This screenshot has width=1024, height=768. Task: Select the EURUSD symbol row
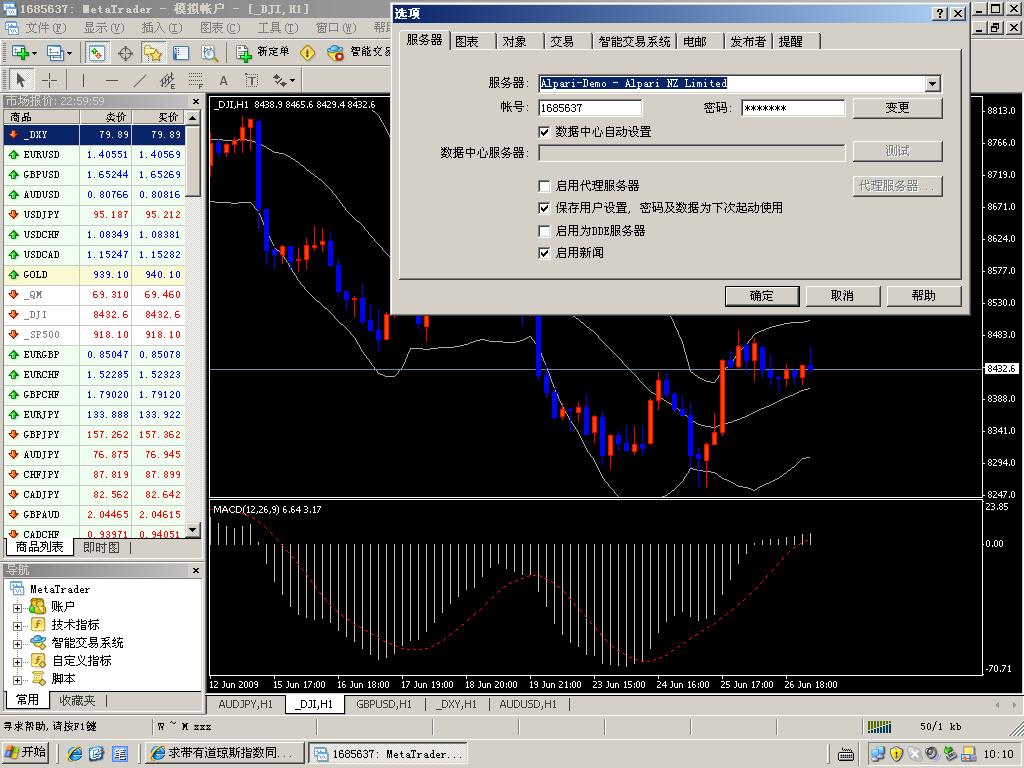point(95,155)
